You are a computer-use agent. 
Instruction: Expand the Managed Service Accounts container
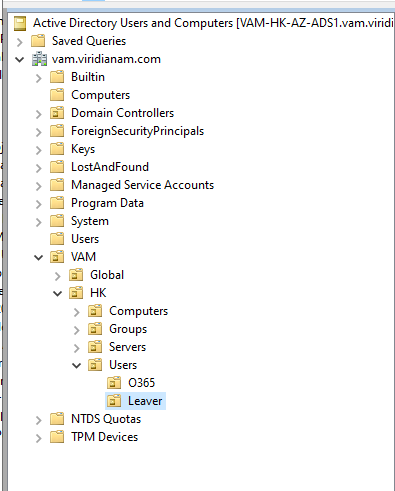click(39, 186)
